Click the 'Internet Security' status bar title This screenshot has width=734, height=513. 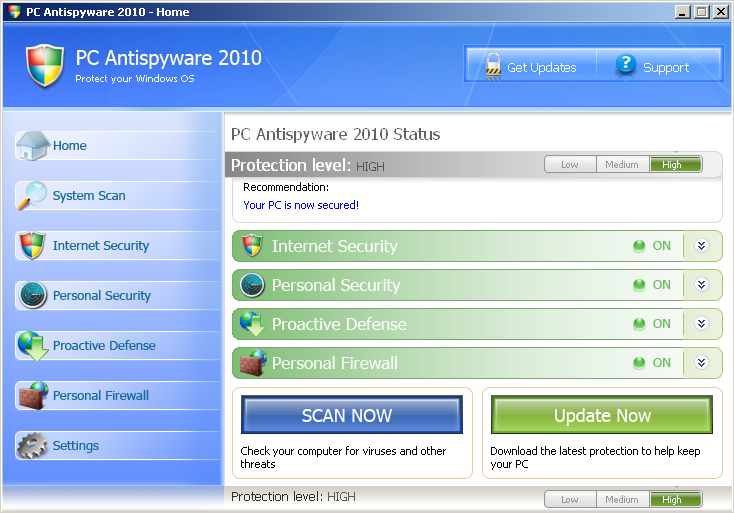335,246
